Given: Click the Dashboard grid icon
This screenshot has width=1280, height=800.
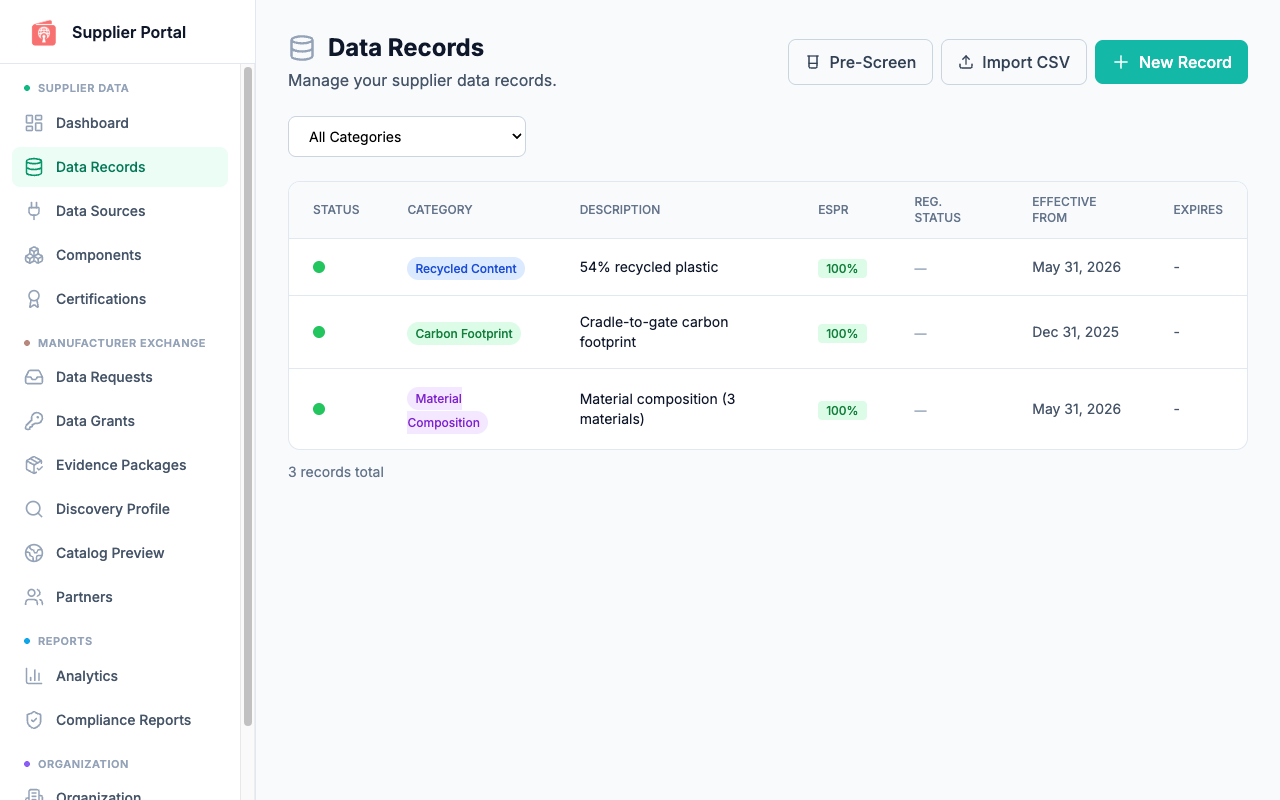Looking at the screenshot, I should coord(34,123).
